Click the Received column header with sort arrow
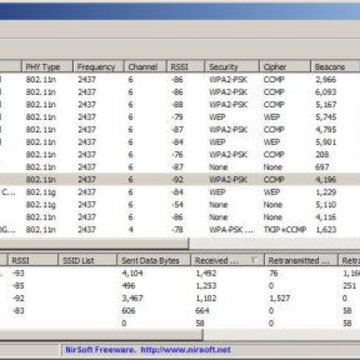This screenshot has width=360, height=360. coord(227,260)
